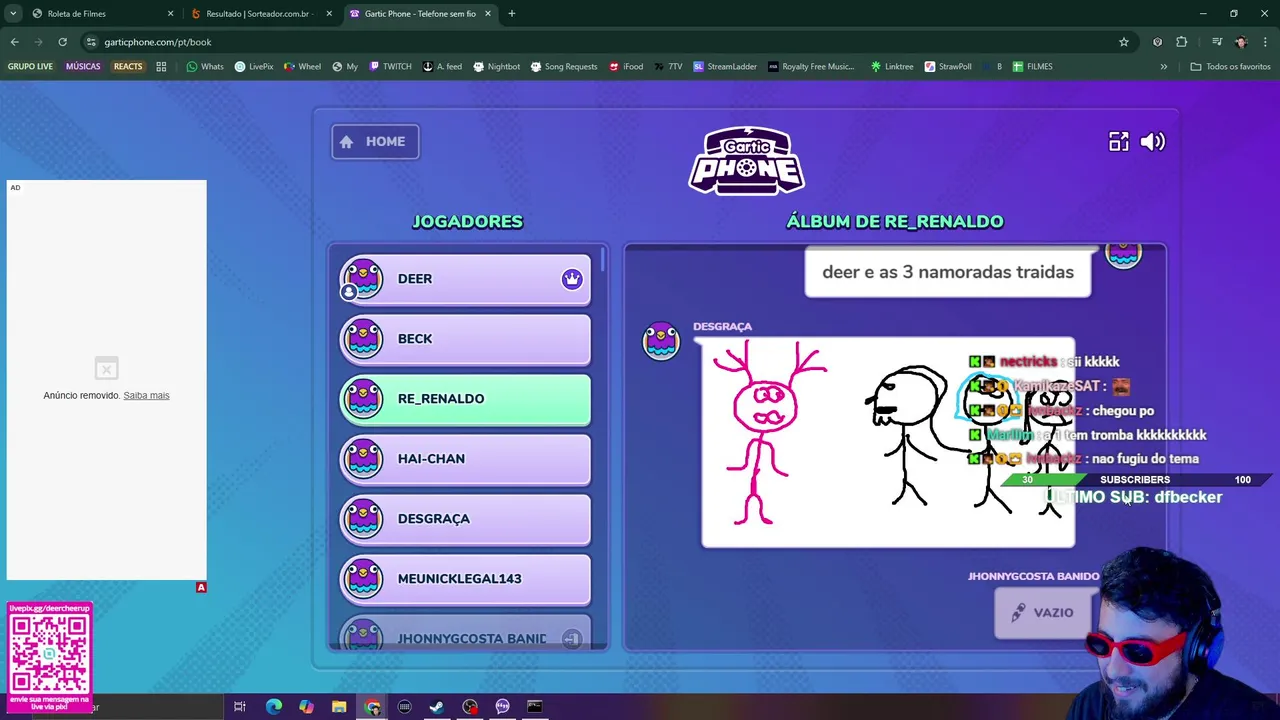Select player BECK in the players list

(x=465, y=339)
